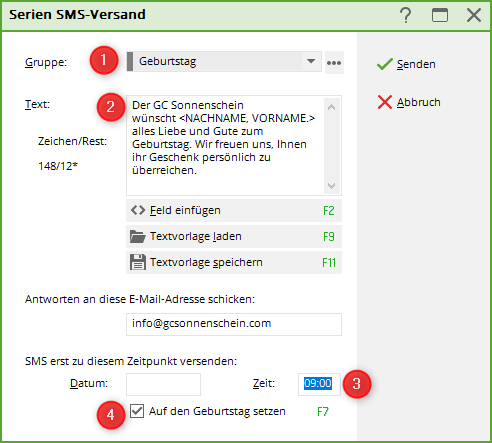The width and height of the screenshot is (492, 443).
Task: Expand the Gruppe dropdown arrow
Action: click(x=311, y=61)
